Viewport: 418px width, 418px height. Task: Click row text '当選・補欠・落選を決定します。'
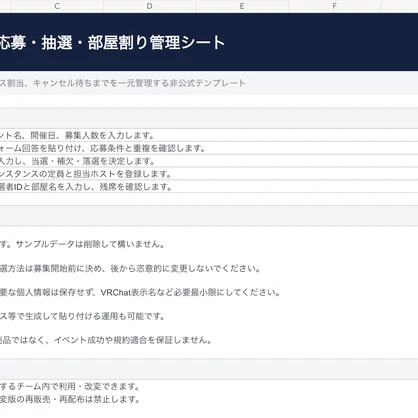[93, 161]
